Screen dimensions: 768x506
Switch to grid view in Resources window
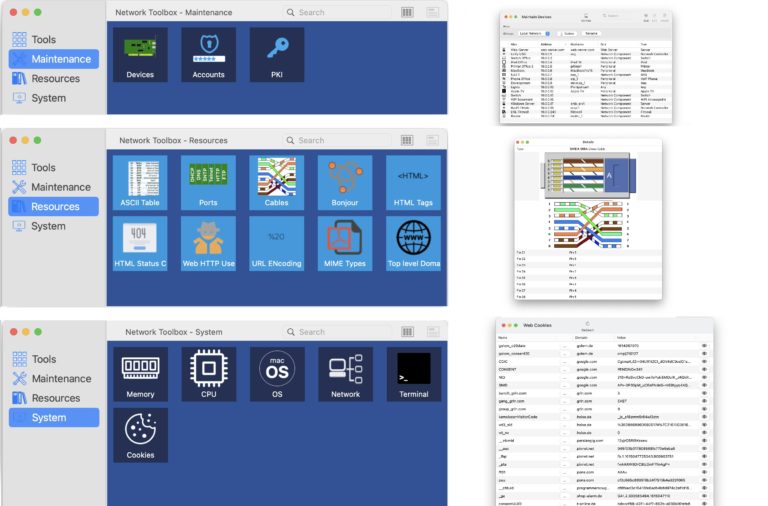pyautogui.click(x=407, y=141)
